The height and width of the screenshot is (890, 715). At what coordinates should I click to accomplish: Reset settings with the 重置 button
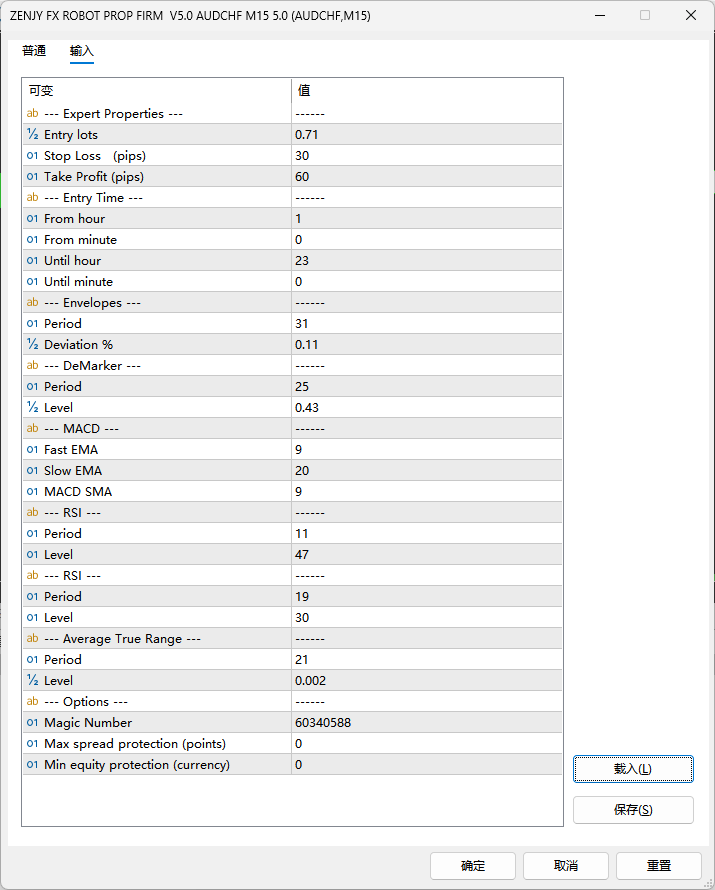pyautogui.click(x=659, y=866)
